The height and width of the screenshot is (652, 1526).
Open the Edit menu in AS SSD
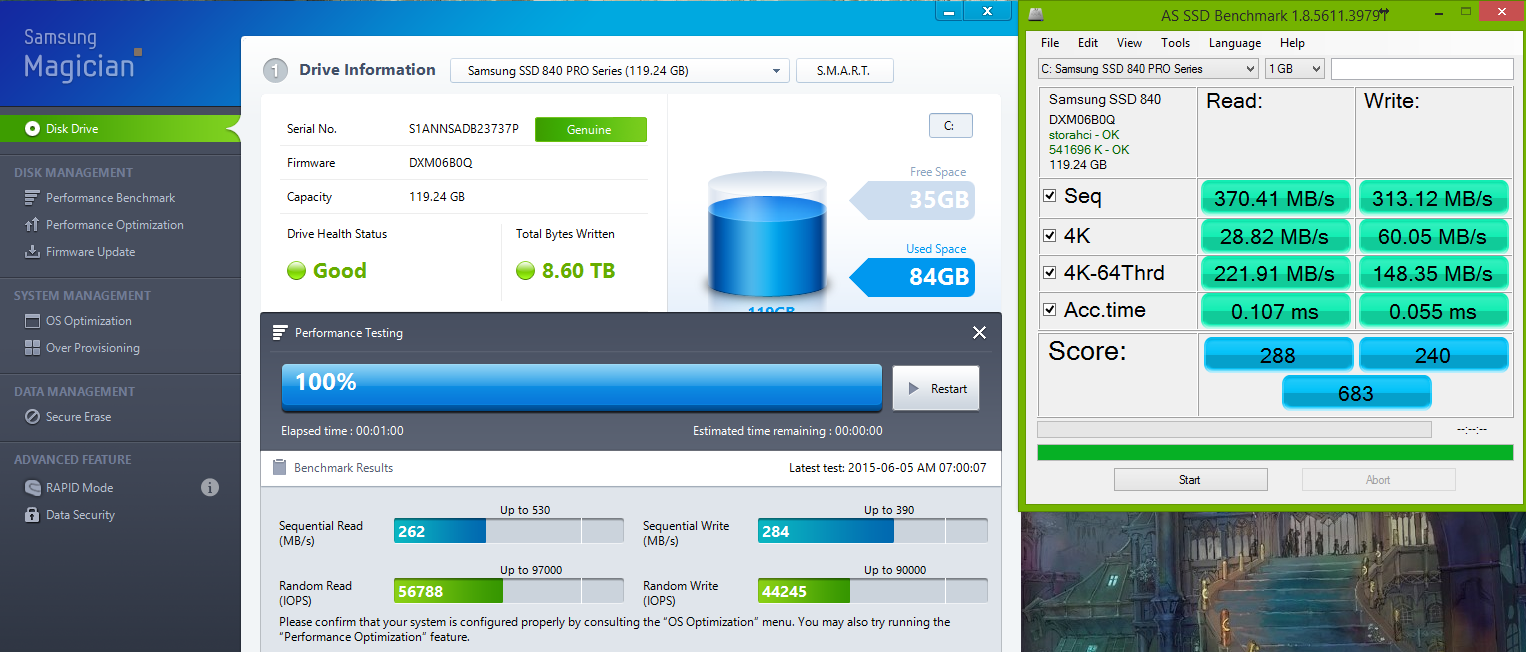coord(1088,43)
